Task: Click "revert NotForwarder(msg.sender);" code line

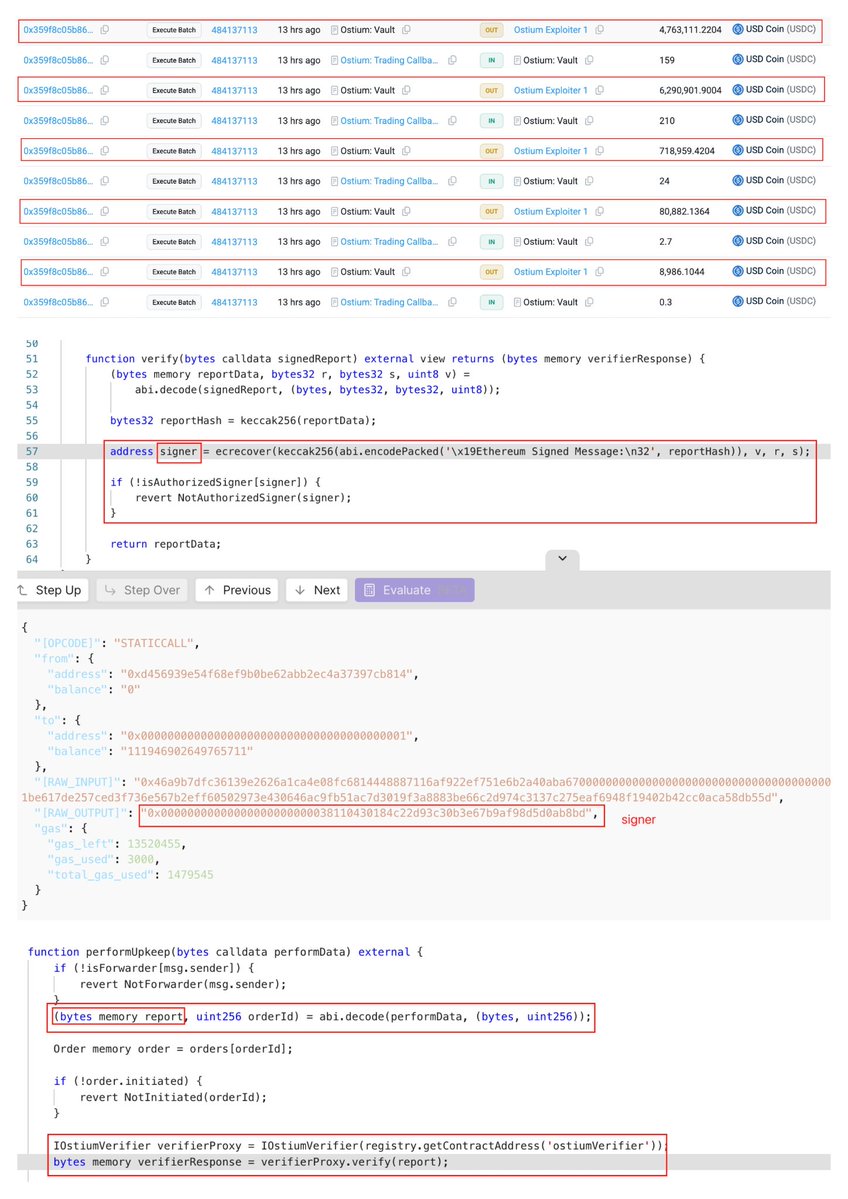Action: click(x=183, y=984)
